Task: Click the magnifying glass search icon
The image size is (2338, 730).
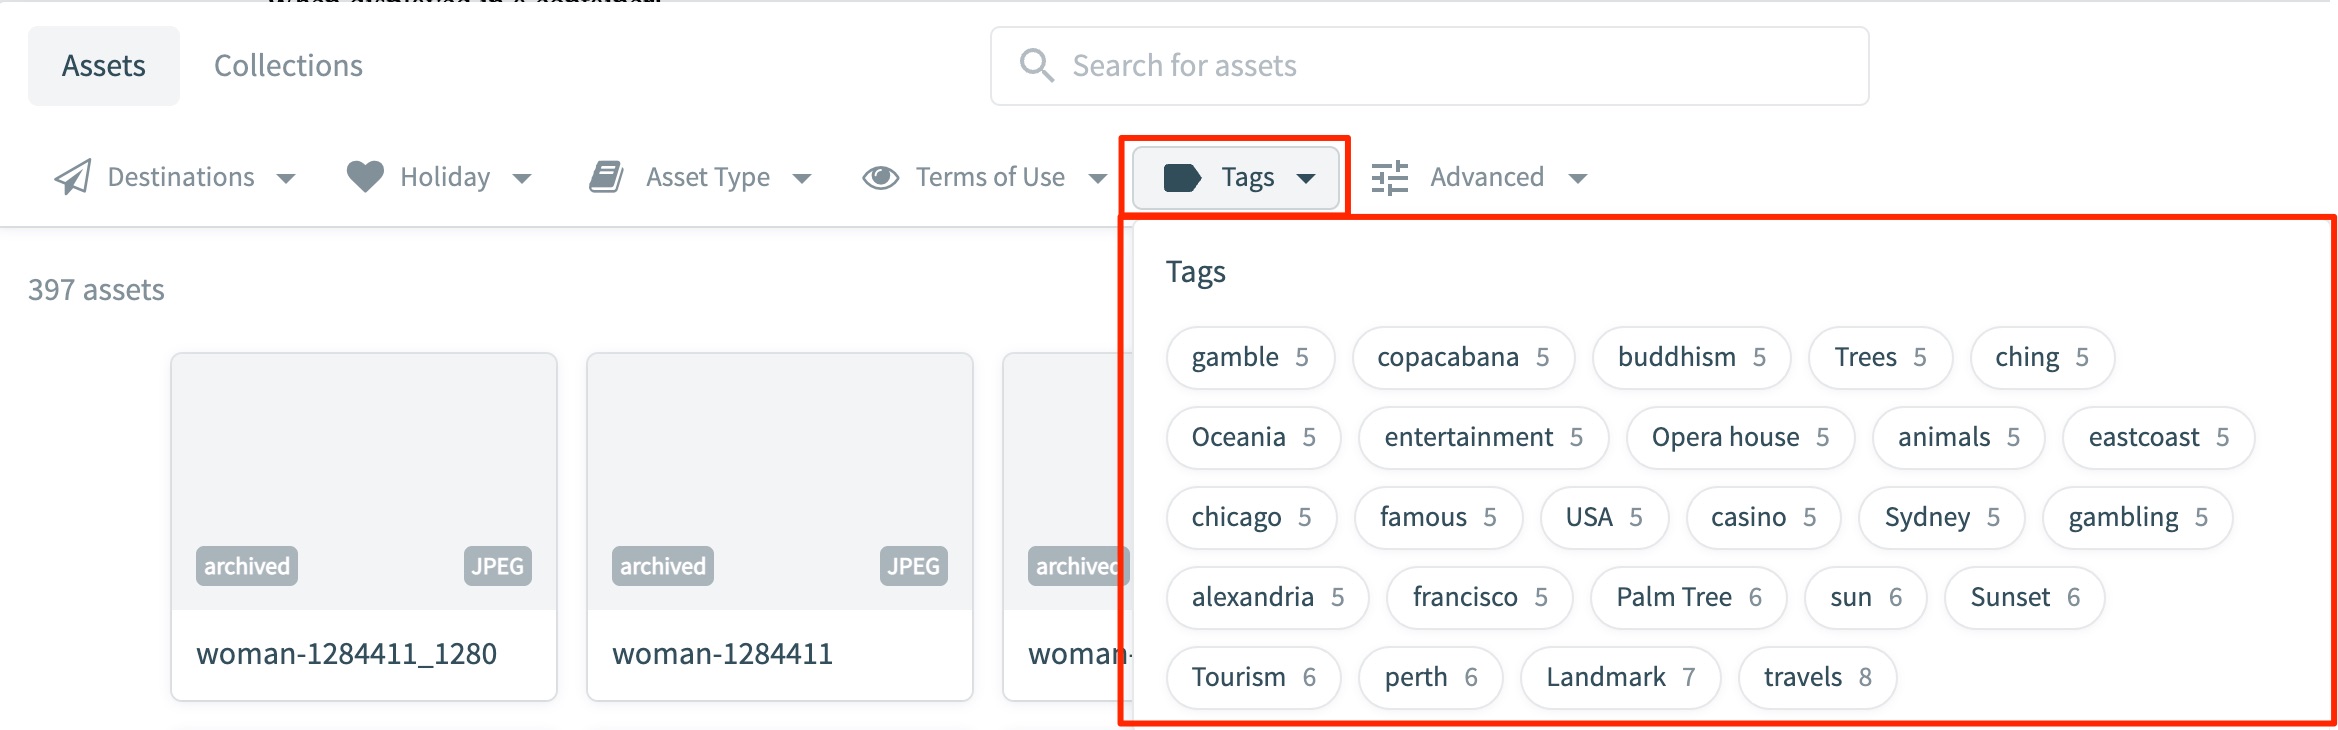Action: pyautogui.click(x=1035, y=64)
